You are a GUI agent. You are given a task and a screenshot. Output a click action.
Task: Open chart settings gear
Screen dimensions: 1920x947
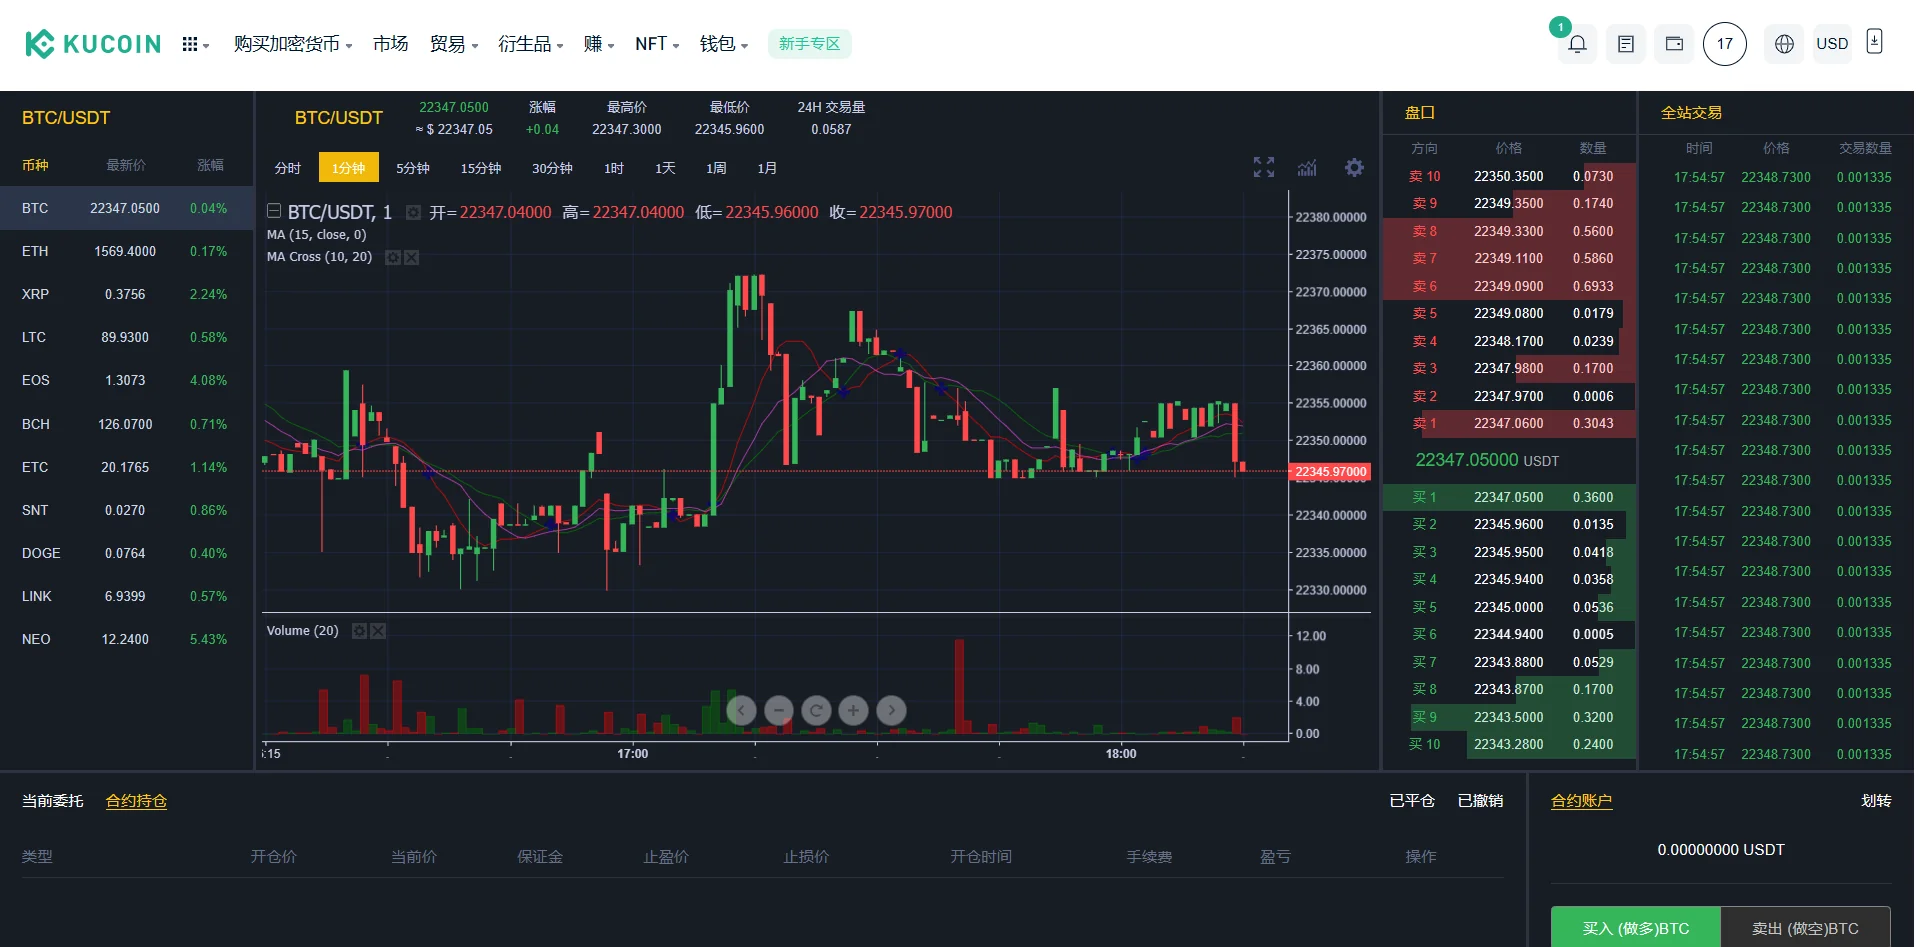tap(1354, 168)
